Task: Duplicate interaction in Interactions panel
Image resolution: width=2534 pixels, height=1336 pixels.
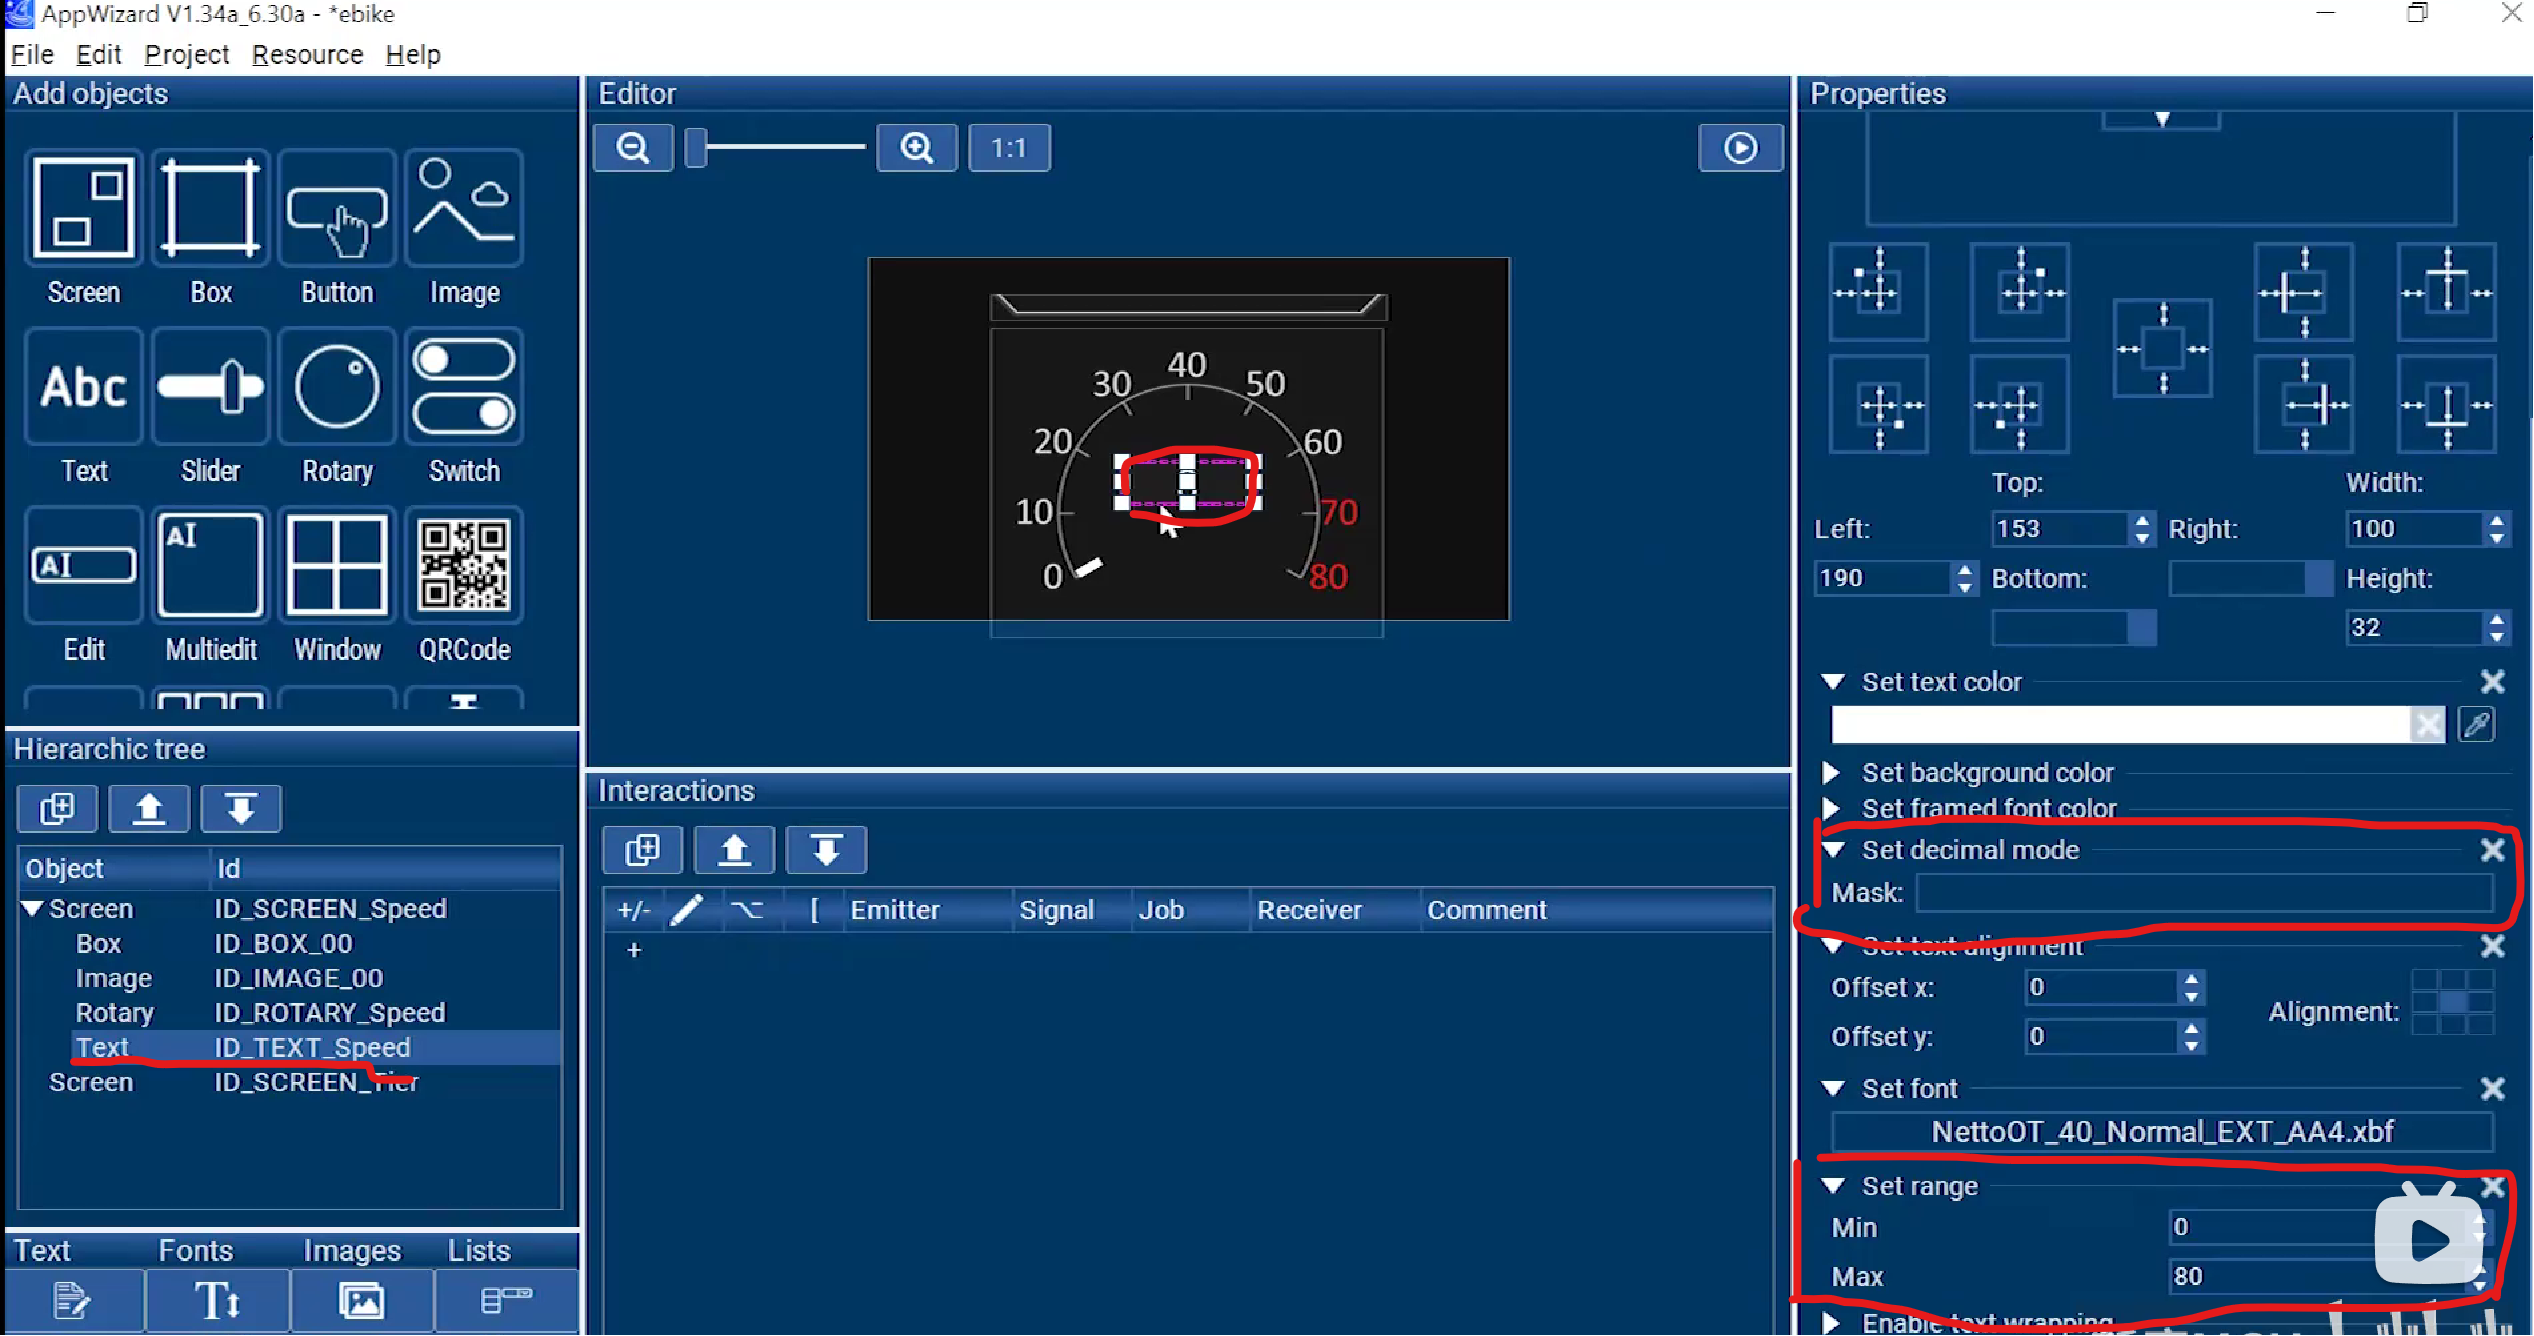Action: [x=642, y=850]
